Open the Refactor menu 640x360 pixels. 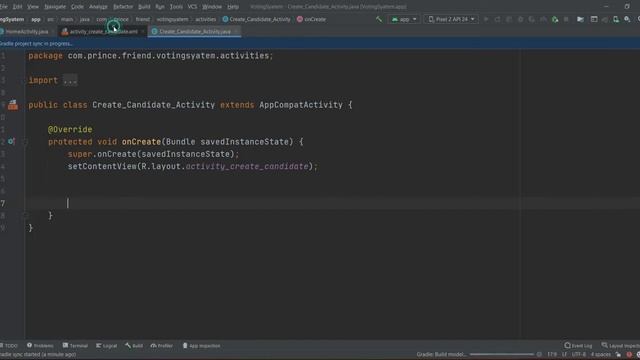(x=123, y=7)
